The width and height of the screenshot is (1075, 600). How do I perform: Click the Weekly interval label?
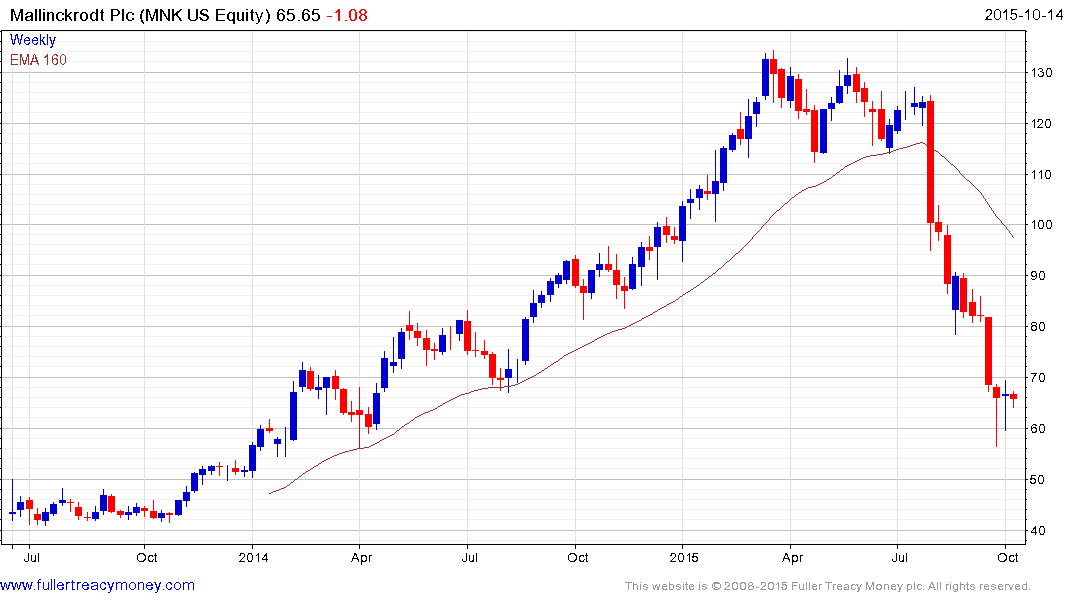tap(33, 40)
